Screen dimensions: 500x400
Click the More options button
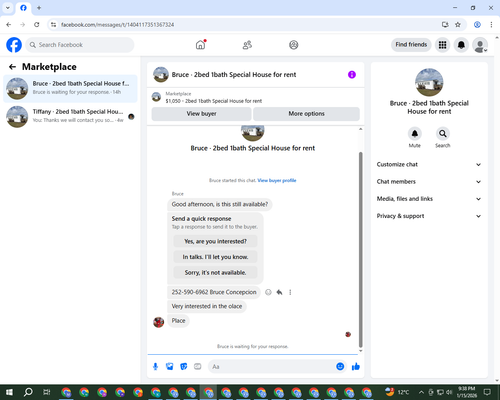(x=306, y=114)
